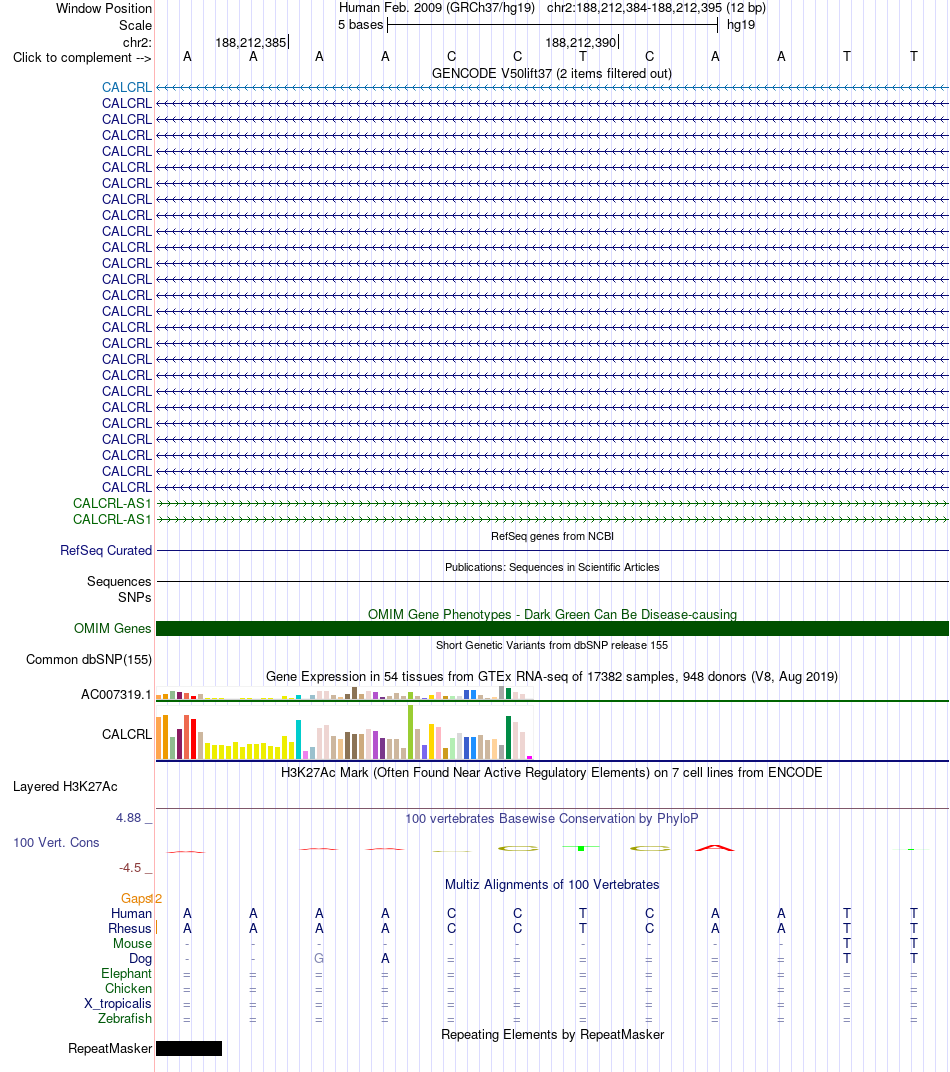Click the black RepeatMasker element block
Screen dimensions: 950x1072
click(189, 1049)
